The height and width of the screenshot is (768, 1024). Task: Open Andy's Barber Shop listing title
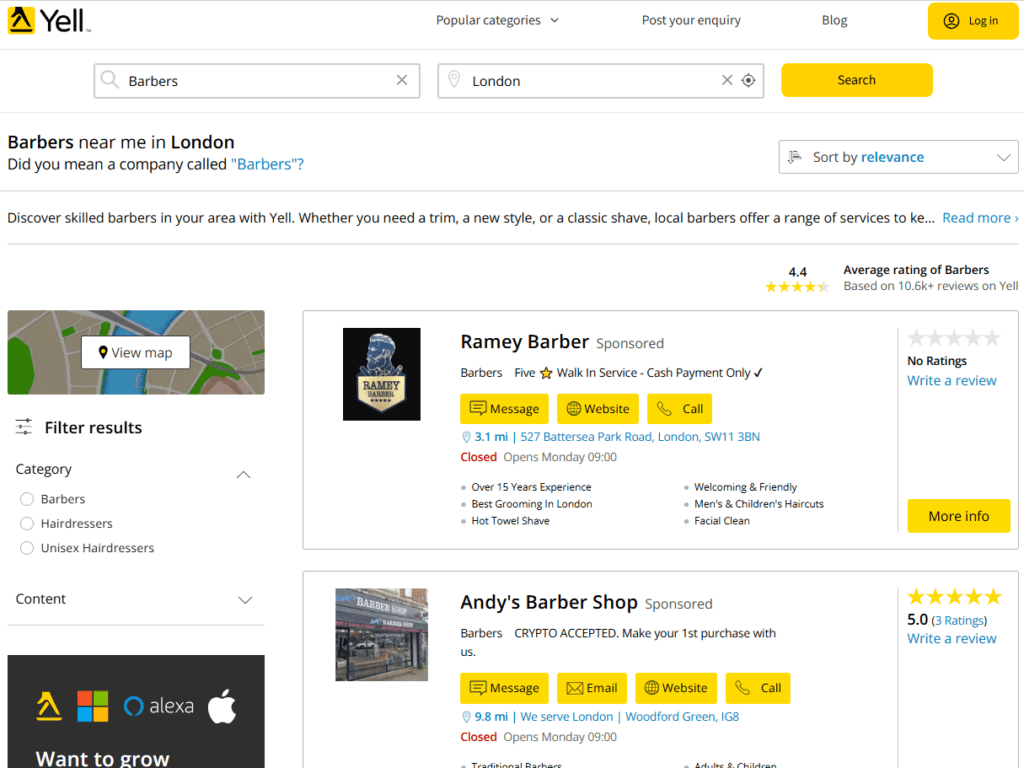pos(549,602)
